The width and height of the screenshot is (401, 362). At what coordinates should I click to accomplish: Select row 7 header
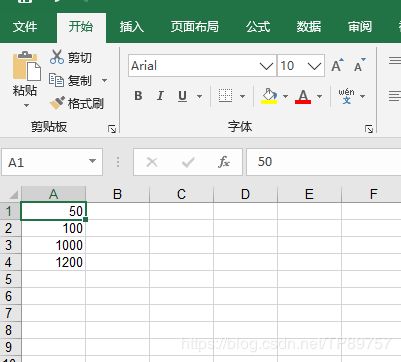click(10, 313)
